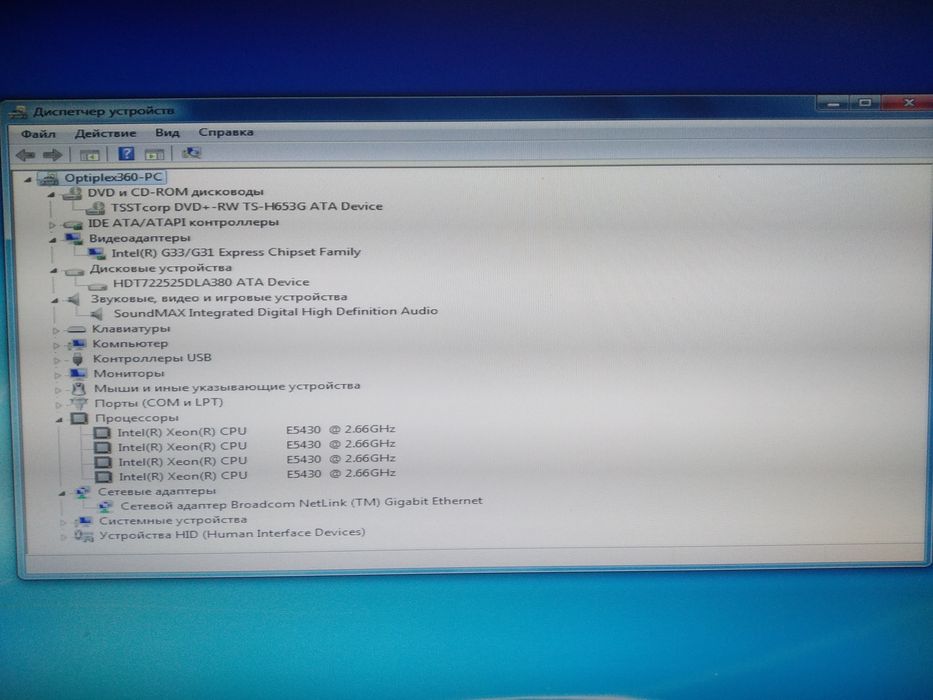Click the DVD и CD-ROM drive icon
Image resolution: width=933 pixels, height=700 pixels.
click(73, 193)
